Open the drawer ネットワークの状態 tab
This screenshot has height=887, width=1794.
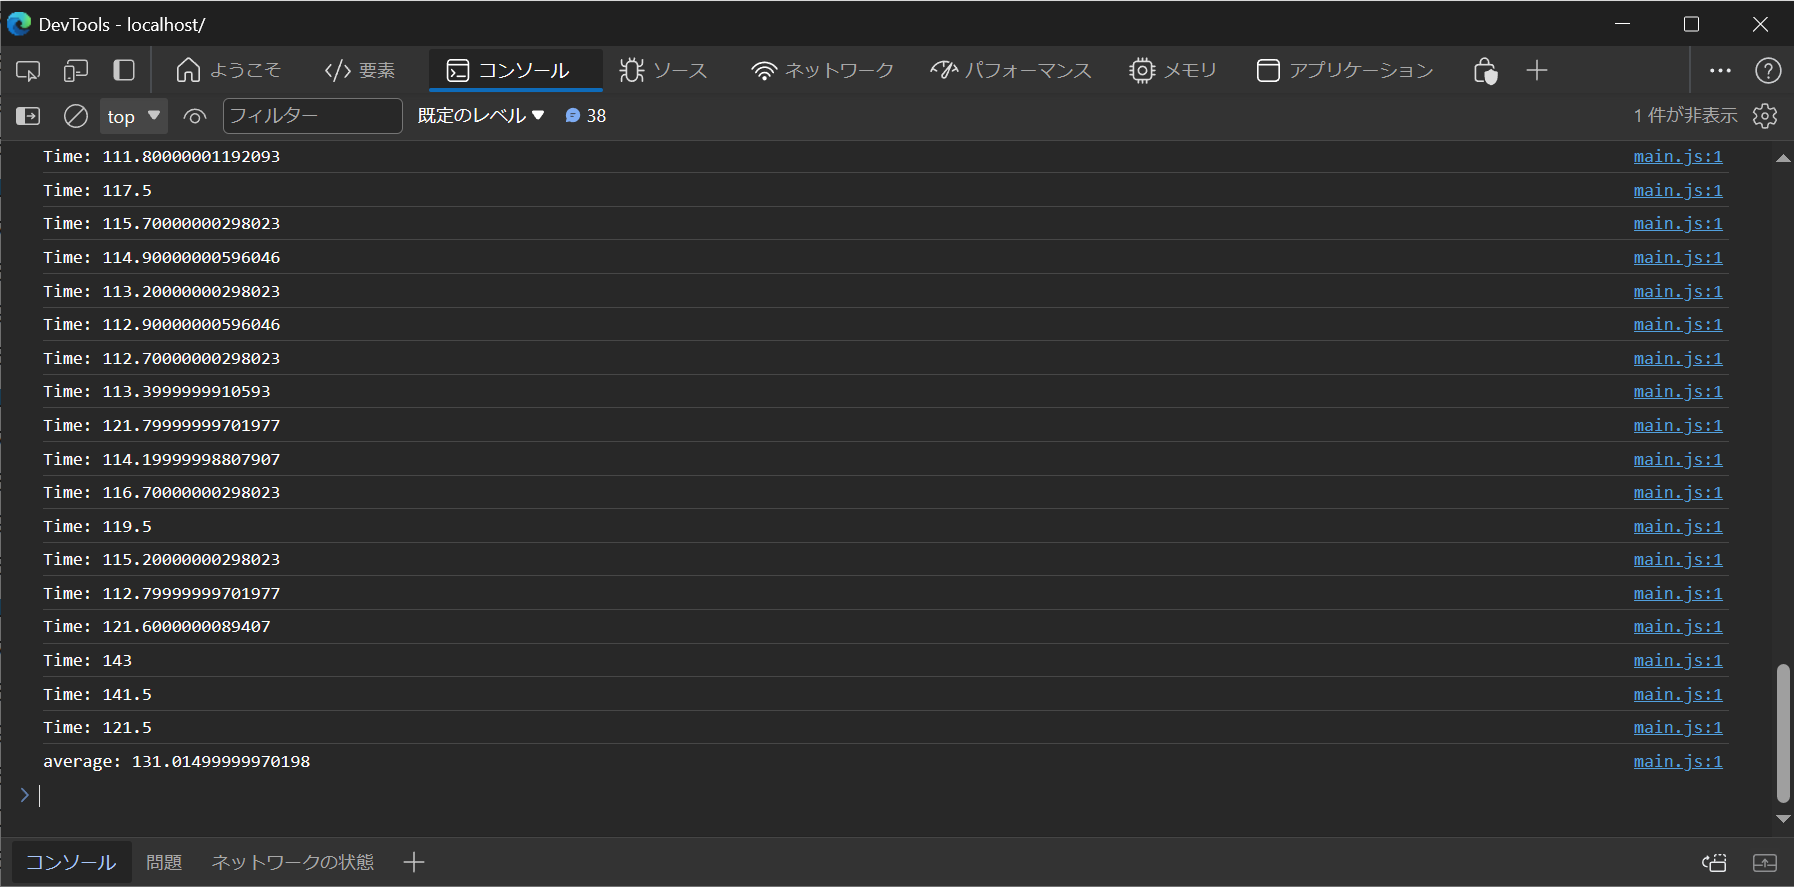click(x=293, y=862)
